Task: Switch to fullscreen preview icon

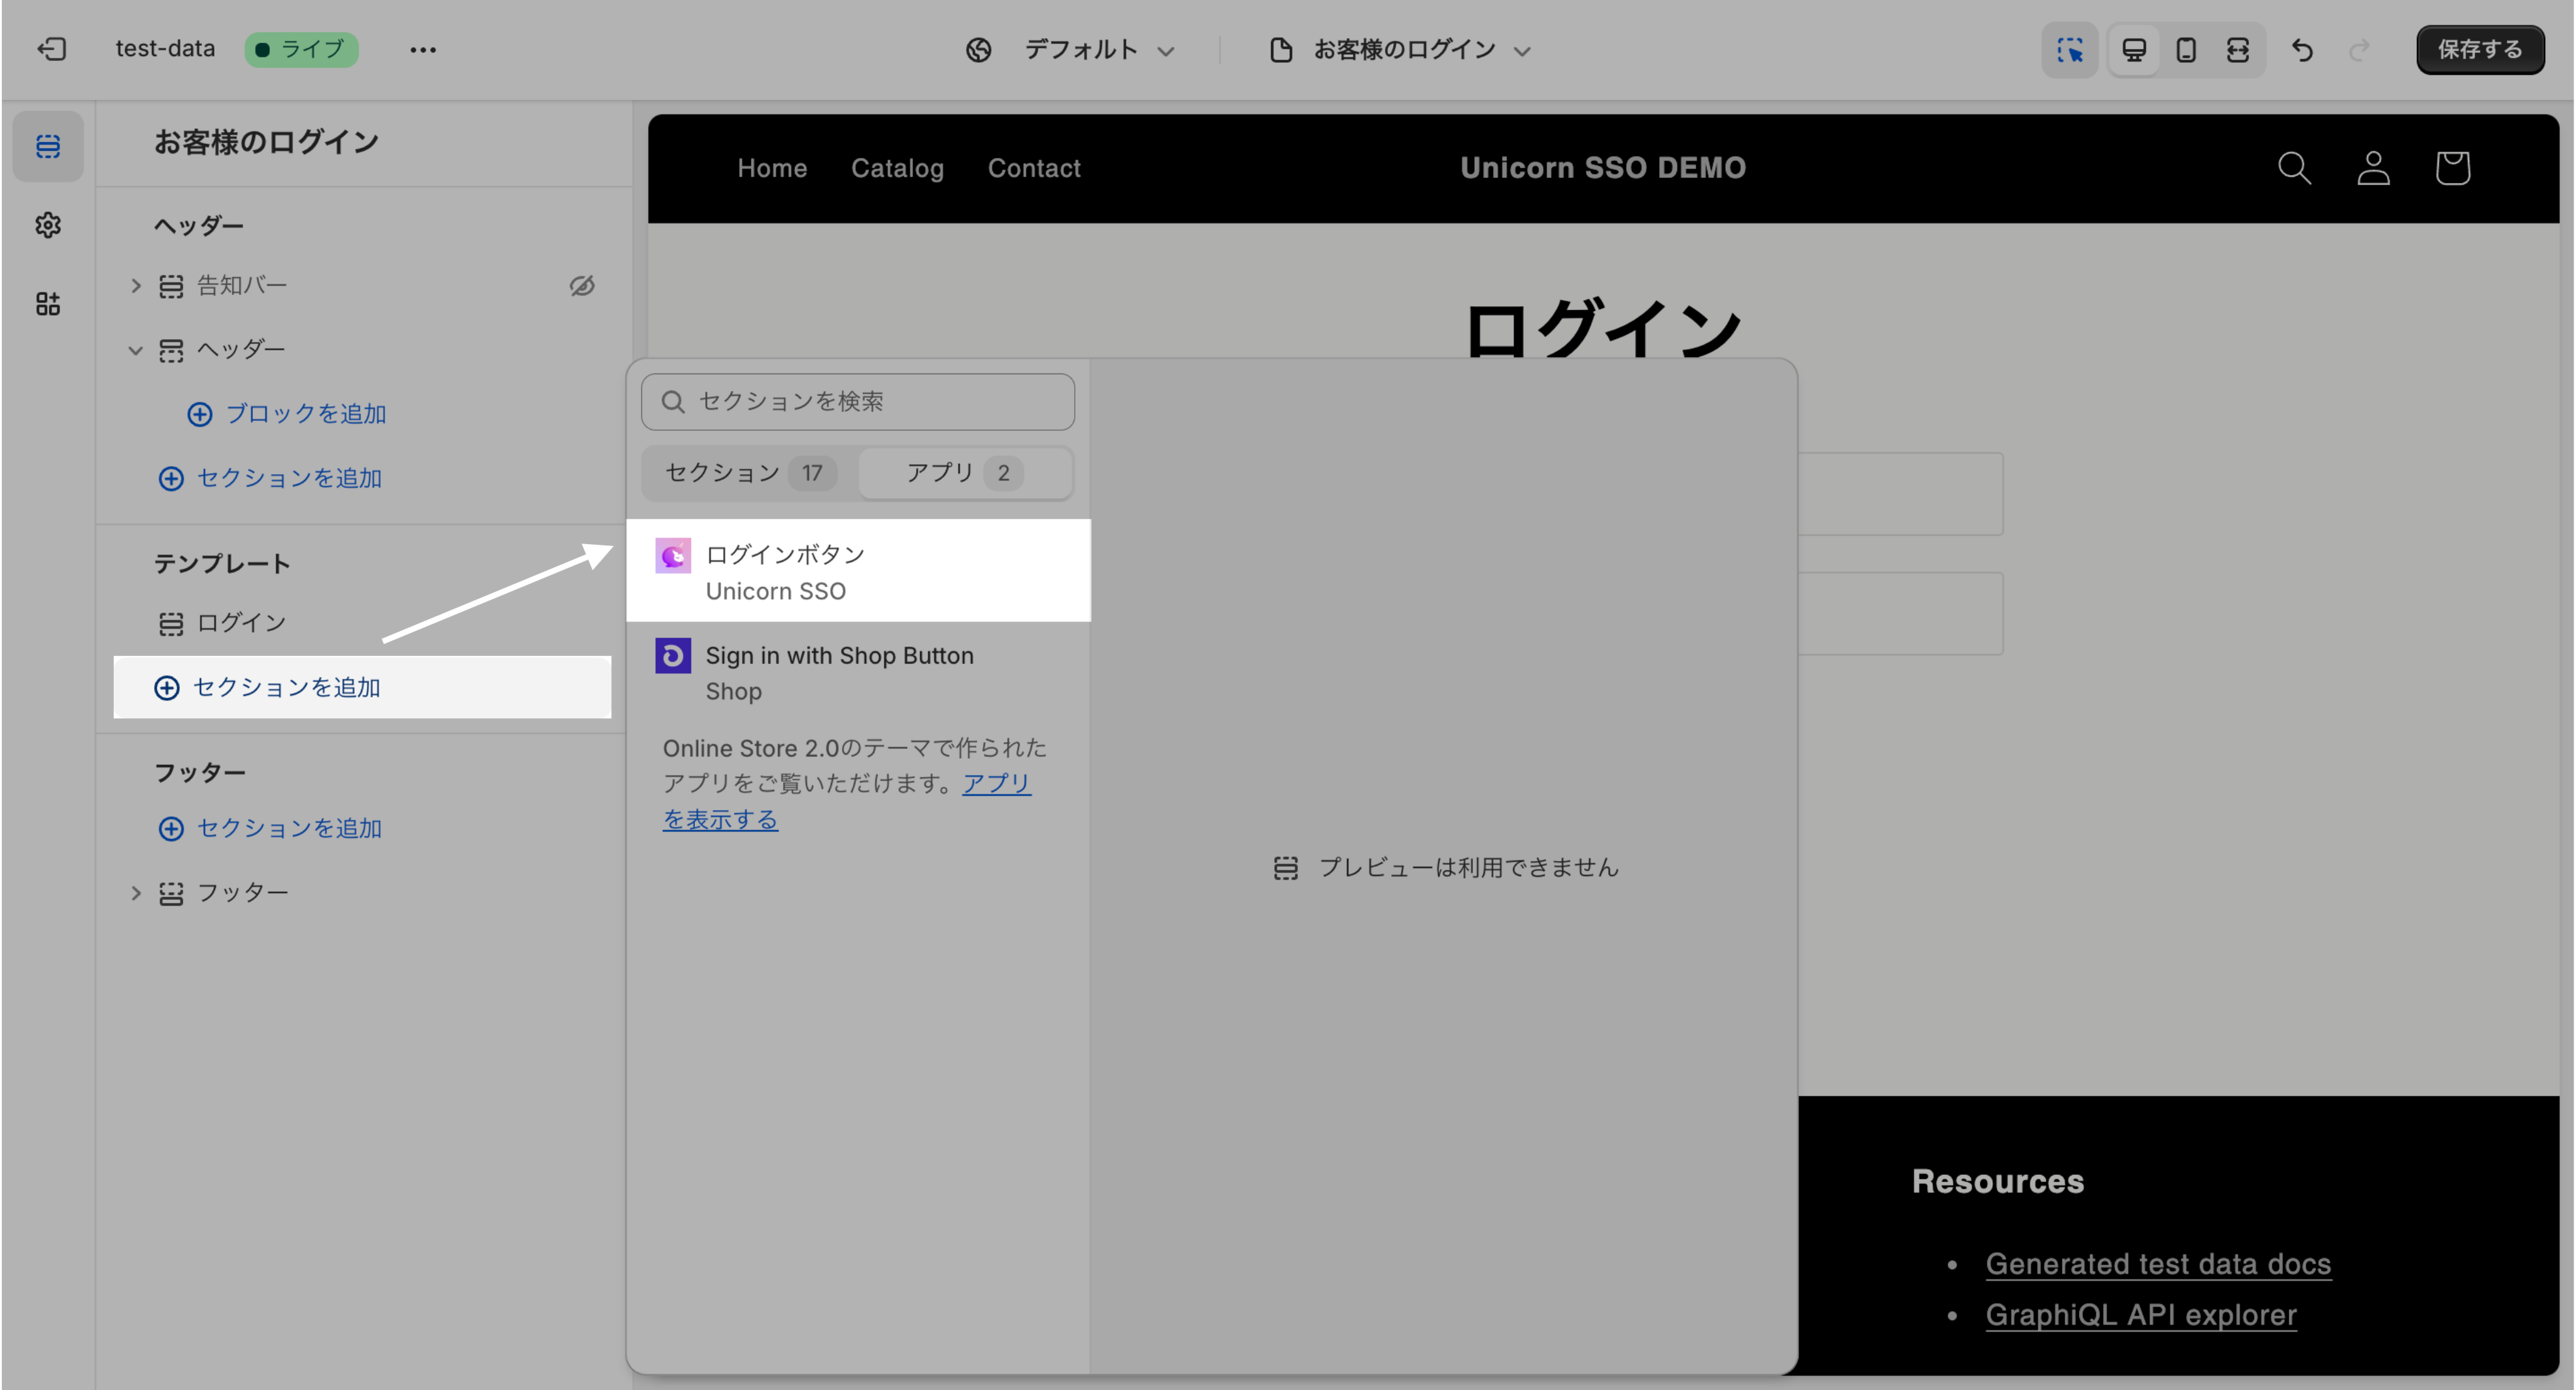Action: pyautogui.click(x=2237, y=49)
